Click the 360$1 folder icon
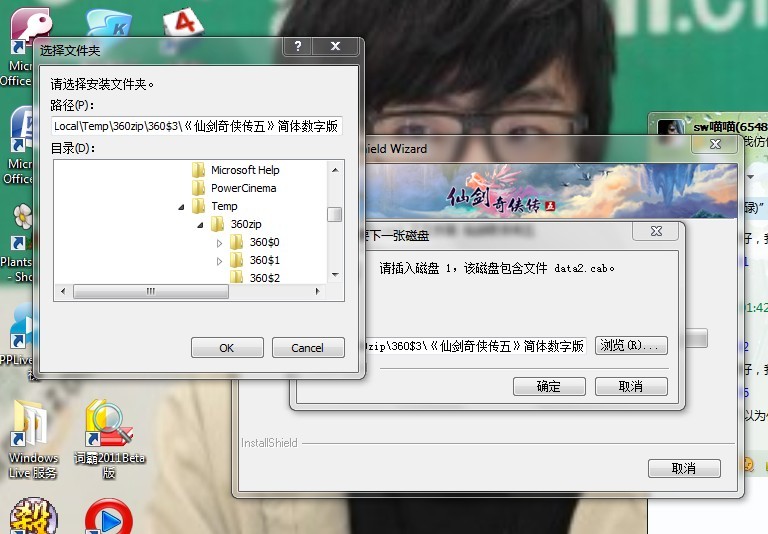Image resolution: width=768 pixels, height=534 pixels. click(x=237, y=260)
